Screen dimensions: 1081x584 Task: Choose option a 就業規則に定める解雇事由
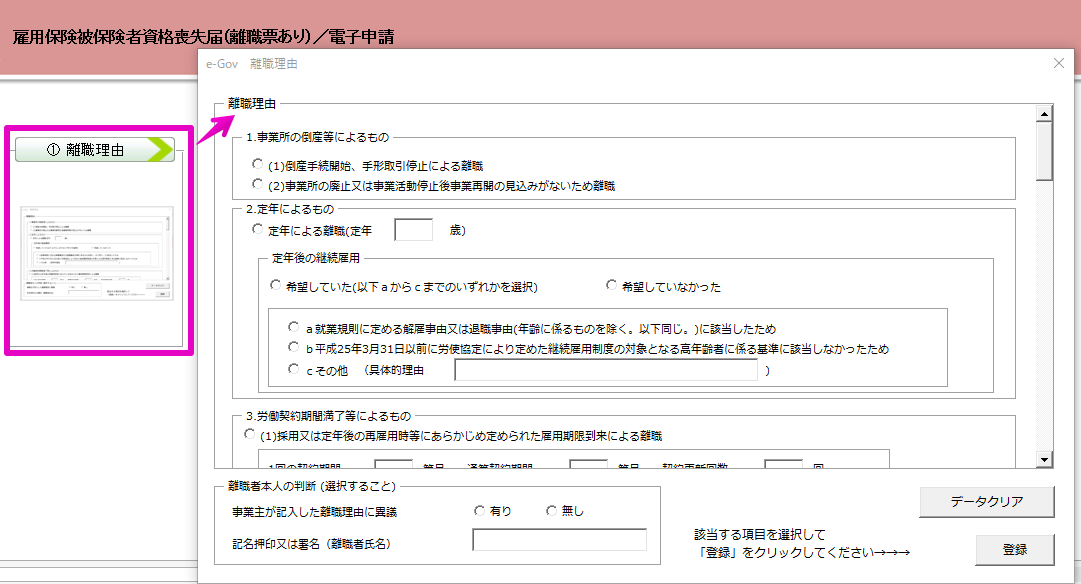(294, 328)
